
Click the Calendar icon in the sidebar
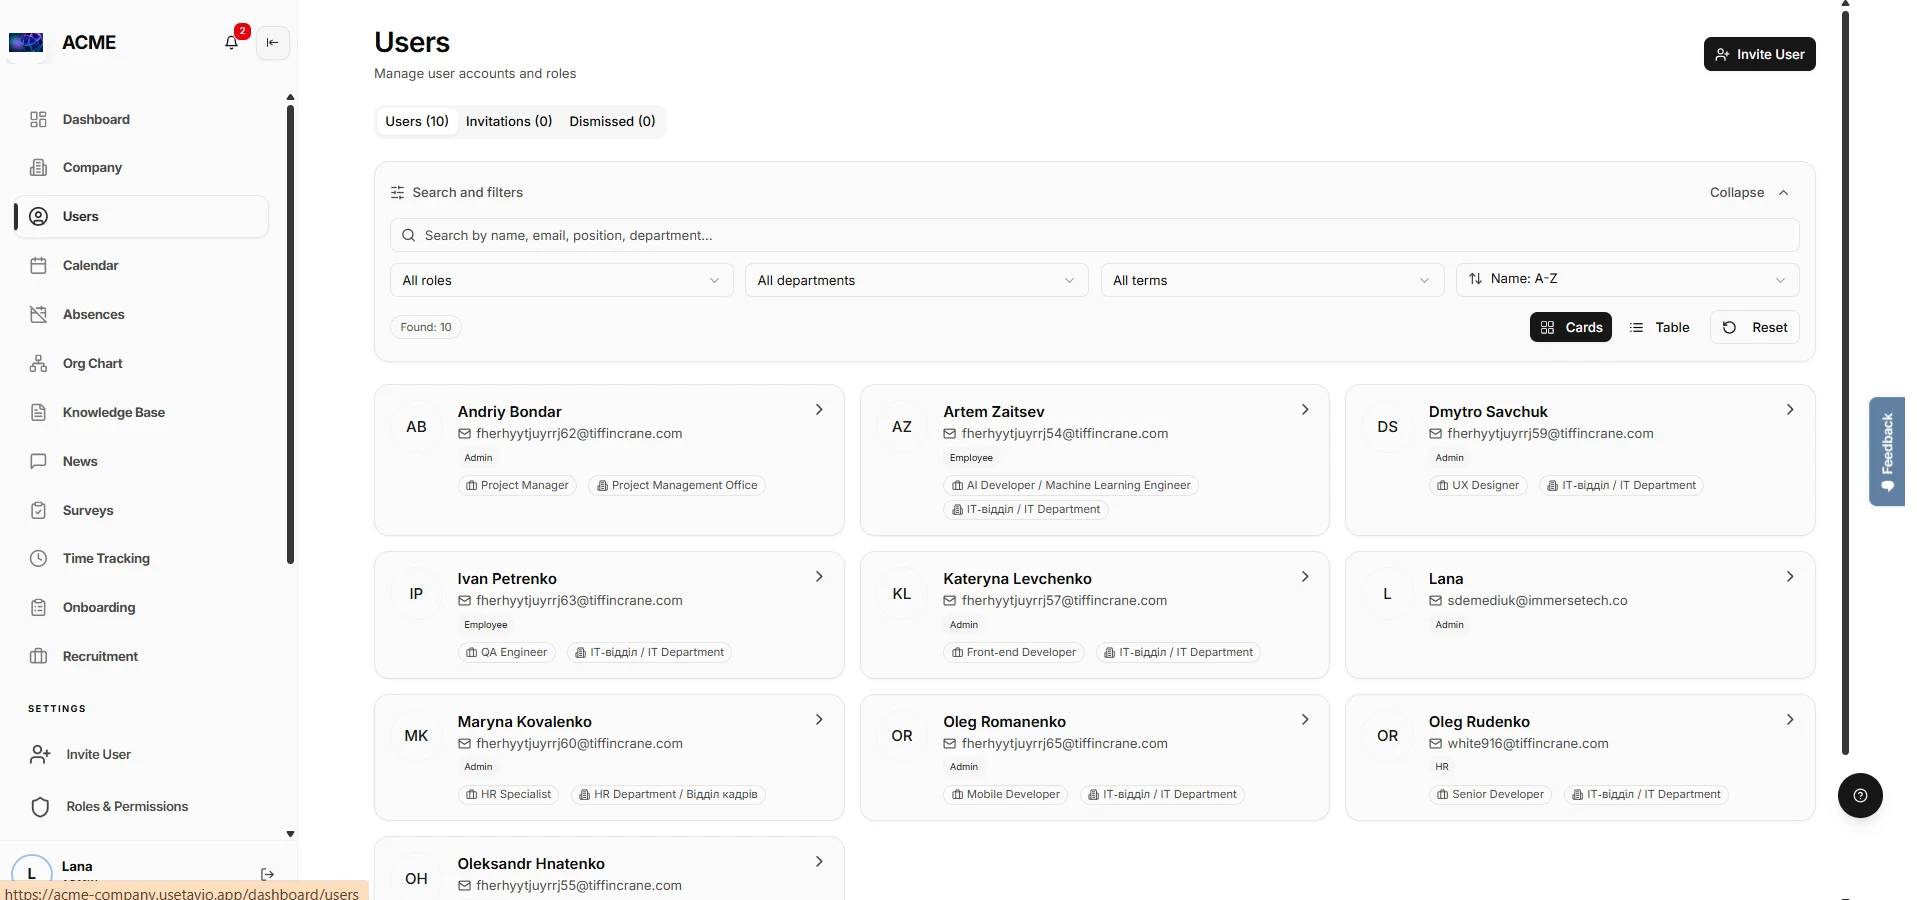(x=38, y=265)
